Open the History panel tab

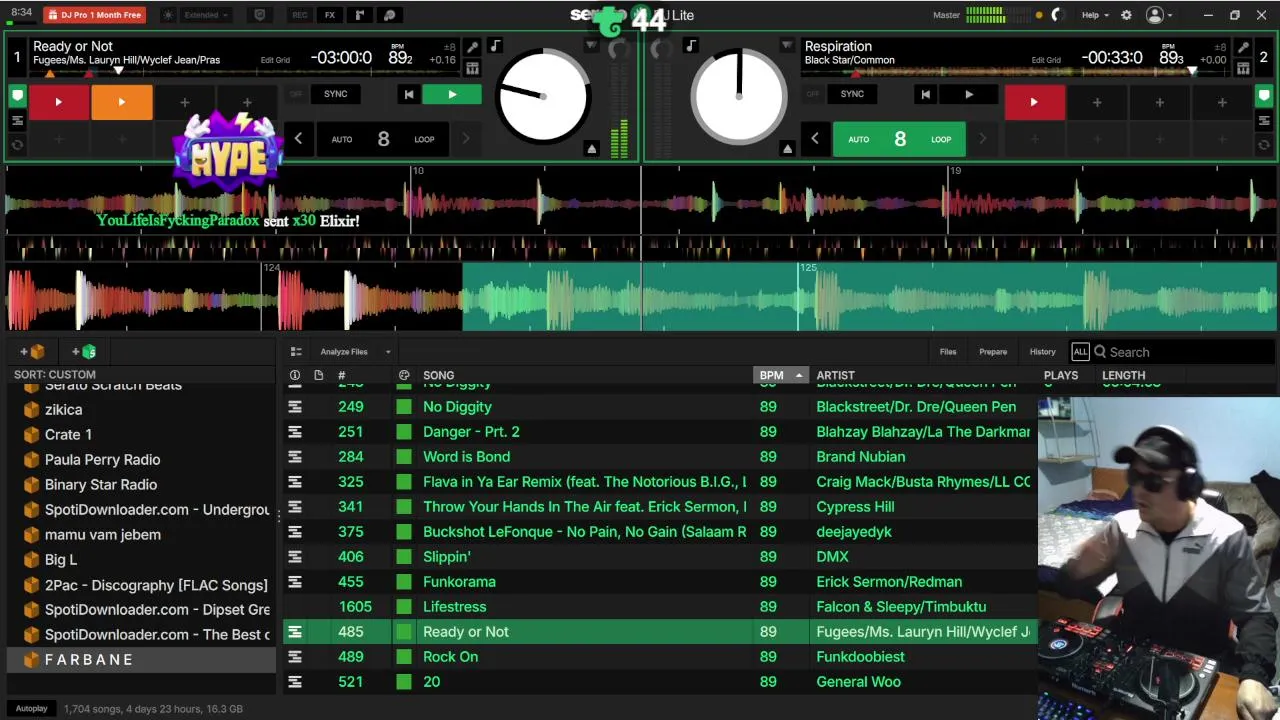(1042, 352)
